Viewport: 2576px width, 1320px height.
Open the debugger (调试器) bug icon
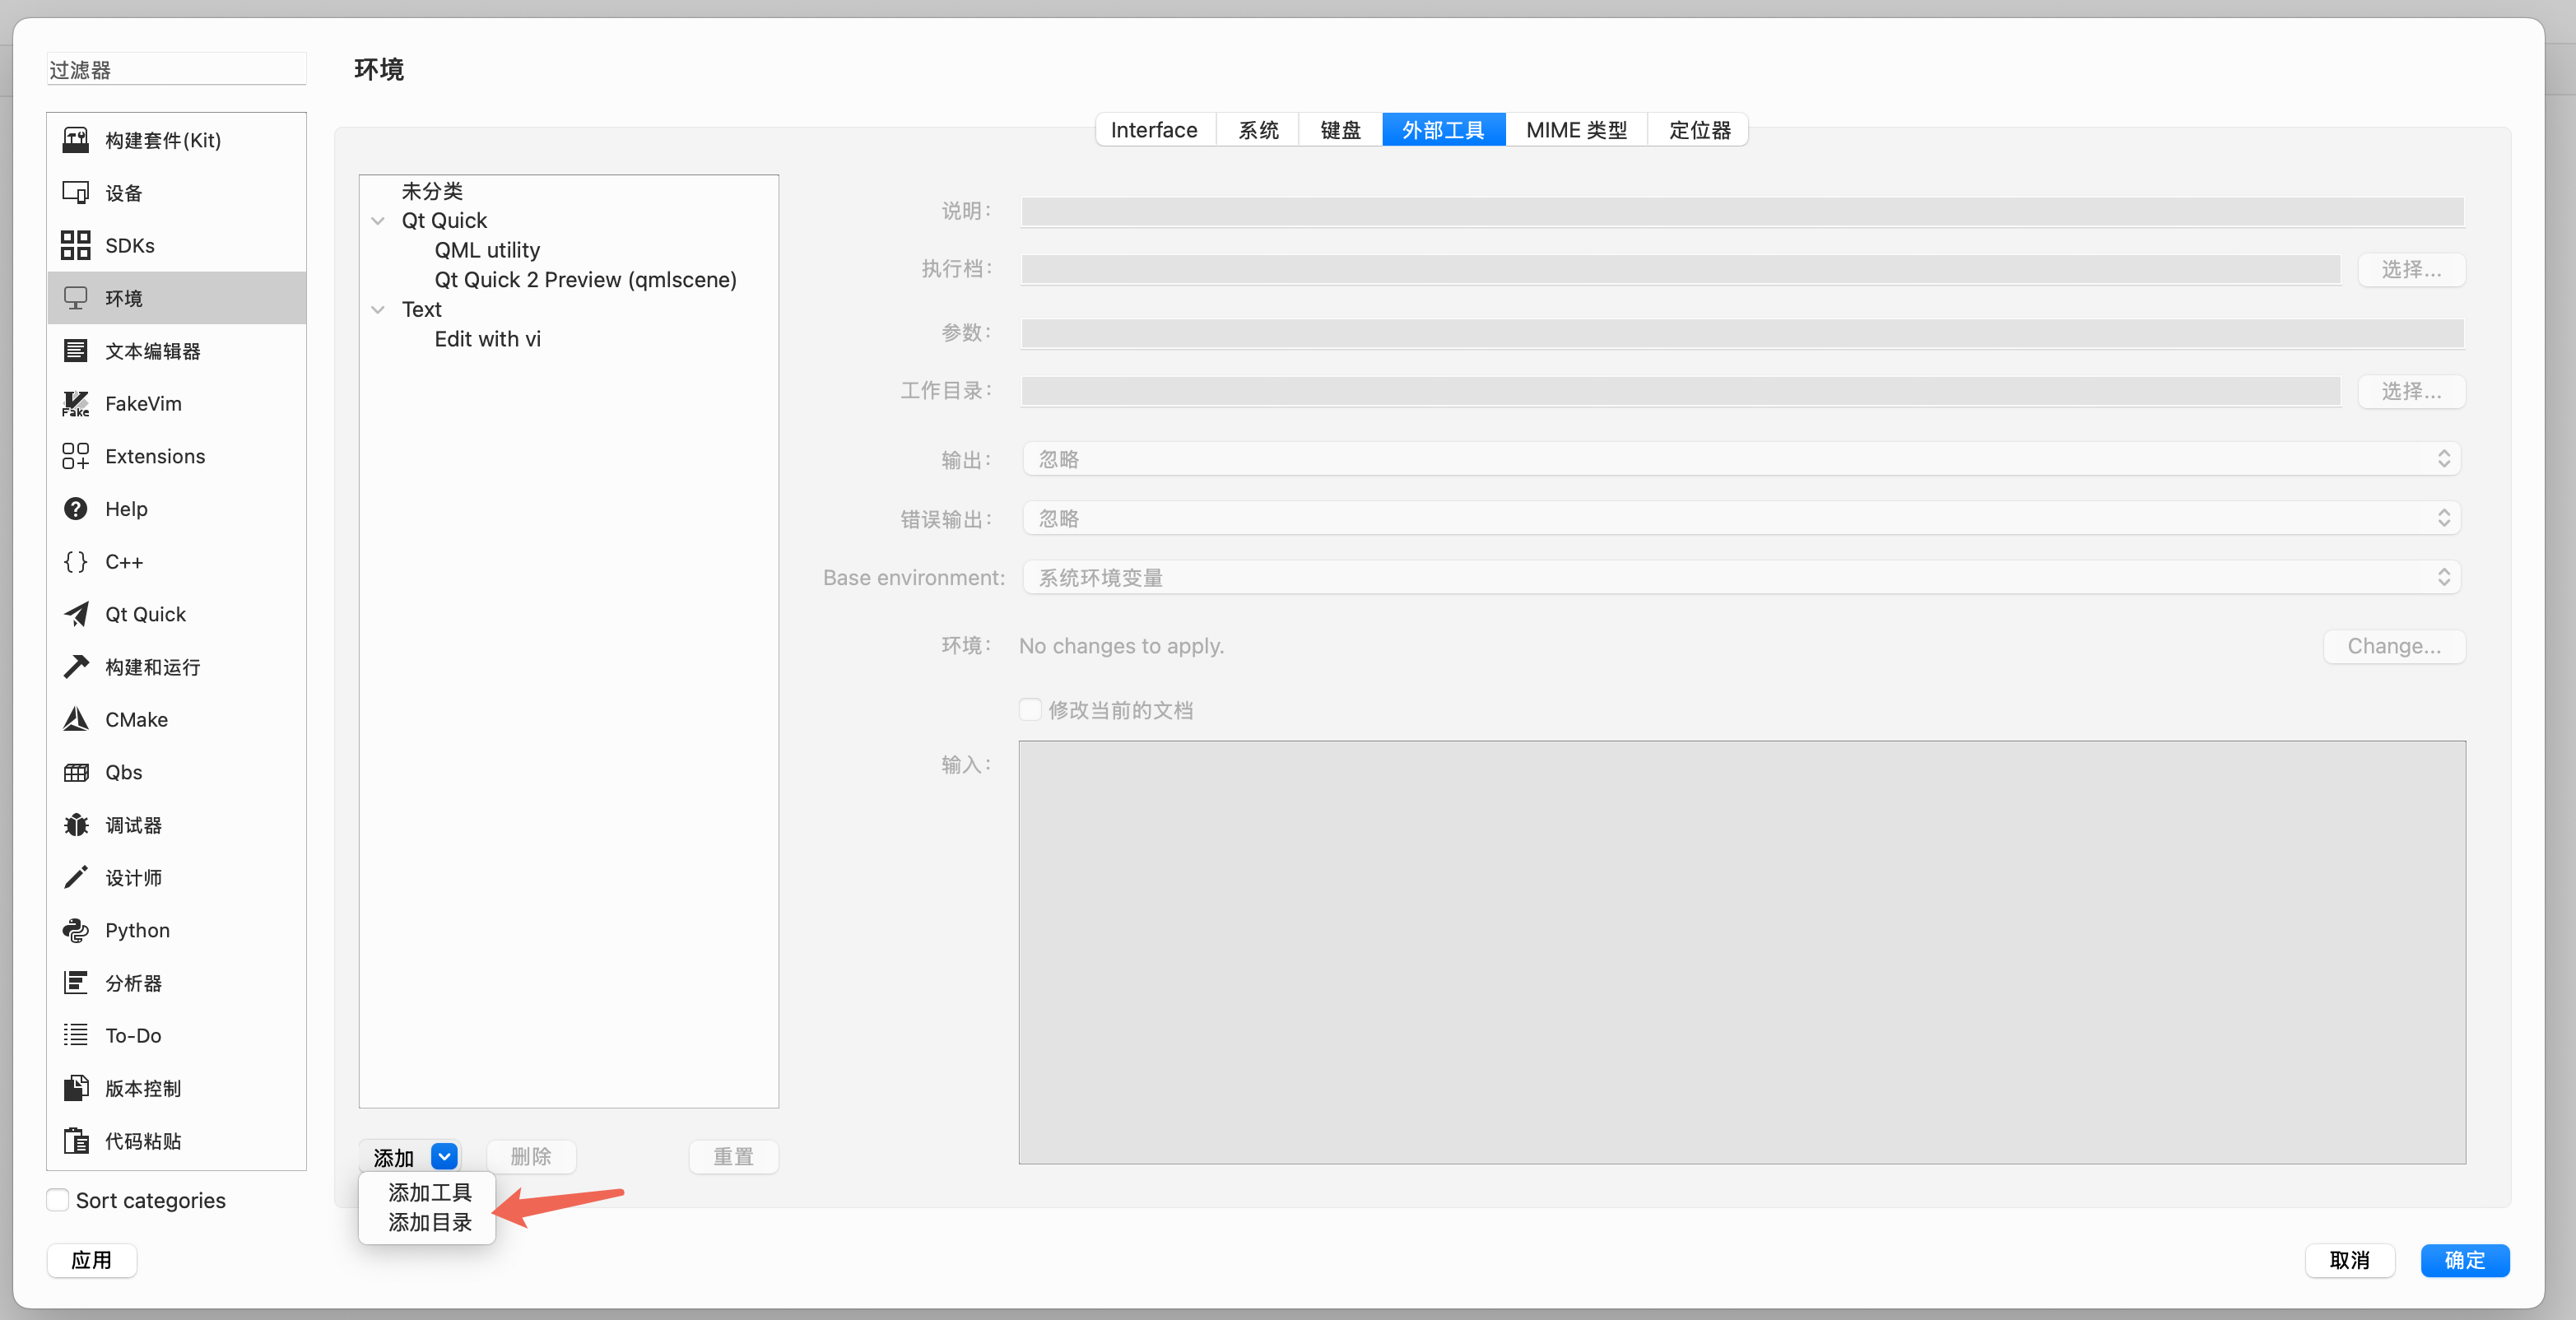(x=76, y=825)
